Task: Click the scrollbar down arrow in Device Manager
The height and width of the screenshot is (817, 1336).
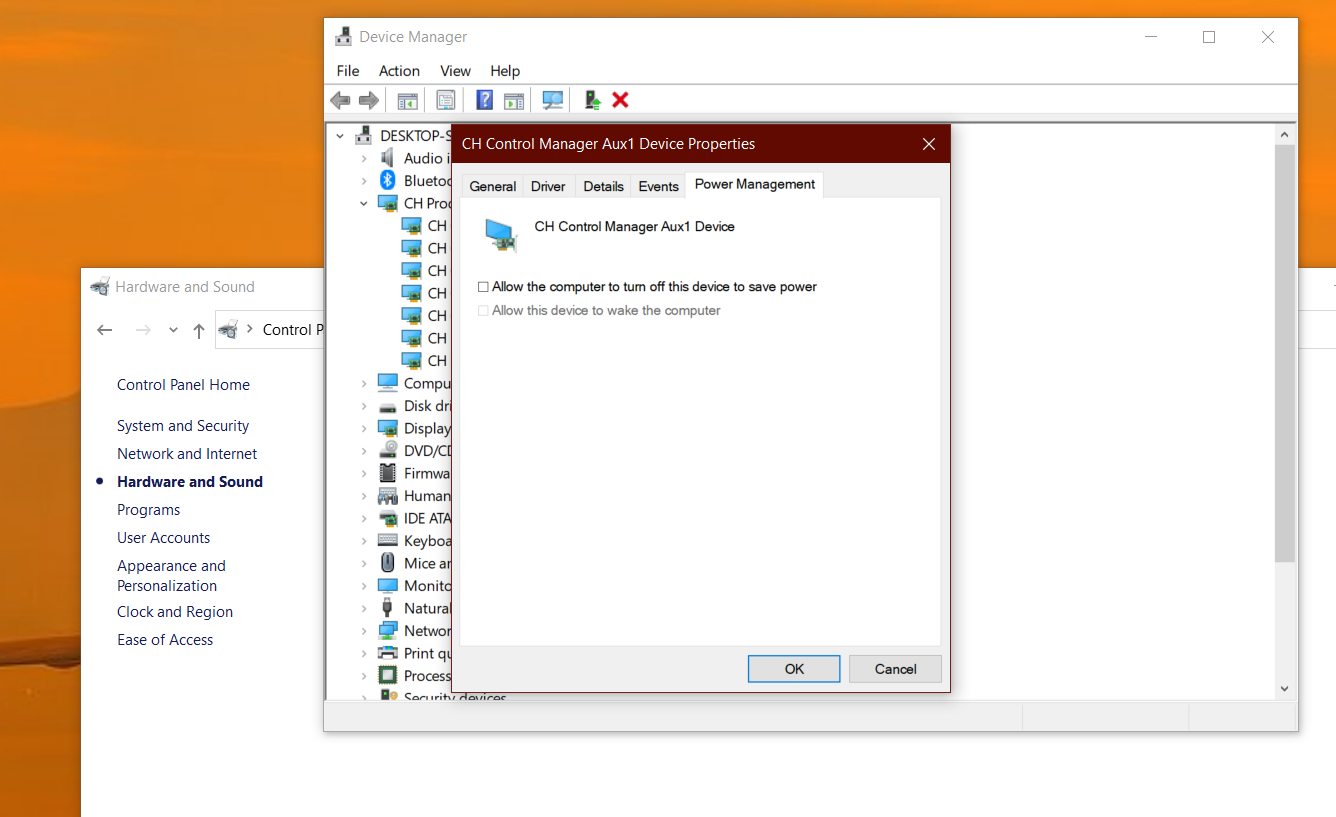Action: click(x=1285, y=688)
